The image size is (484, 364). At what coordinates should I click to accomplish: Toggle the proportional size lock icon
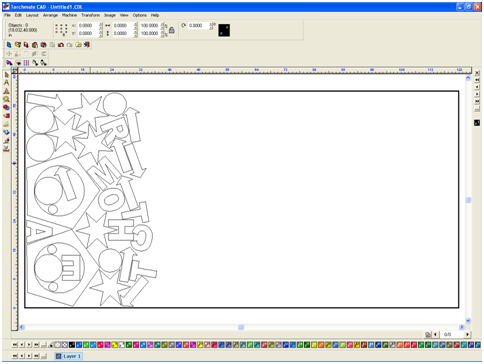tap(172, 30)
